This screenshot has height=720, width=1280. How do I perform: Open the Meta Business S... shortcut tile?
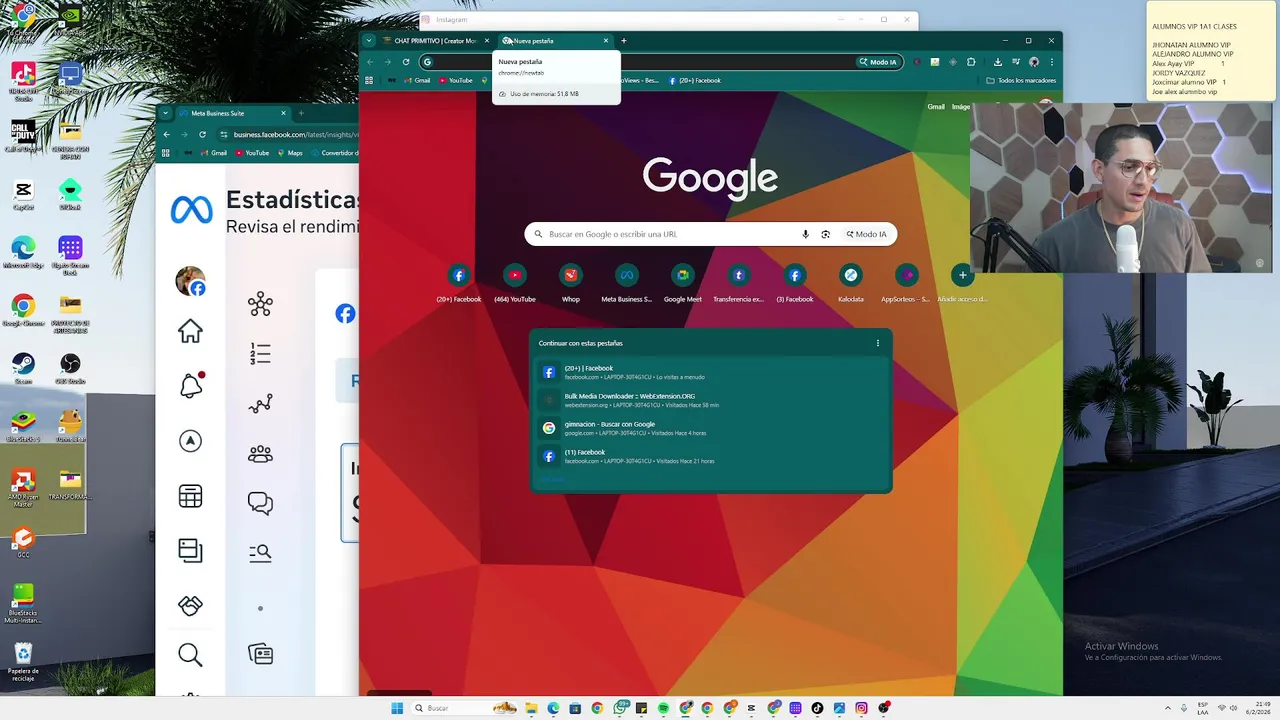(626, 282)
